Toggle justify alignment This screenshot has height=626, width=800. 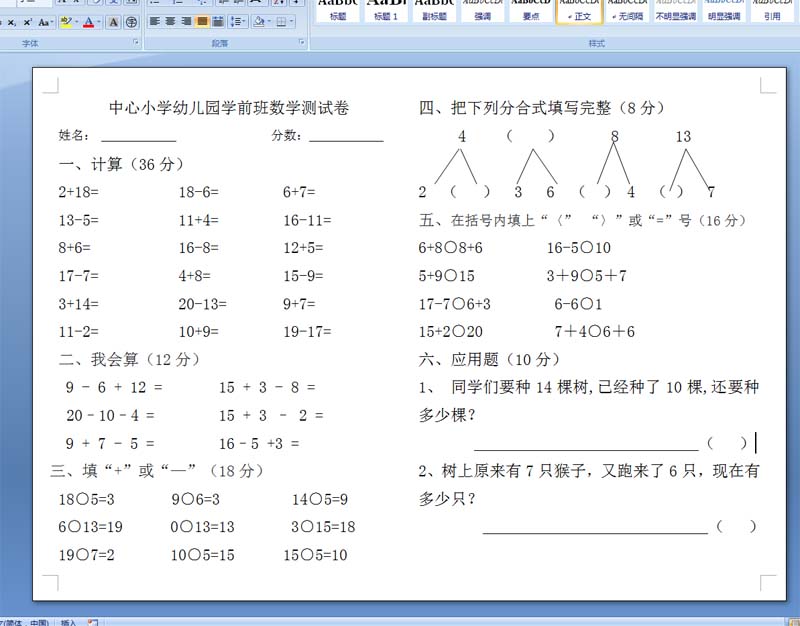[x=202, y=22]
